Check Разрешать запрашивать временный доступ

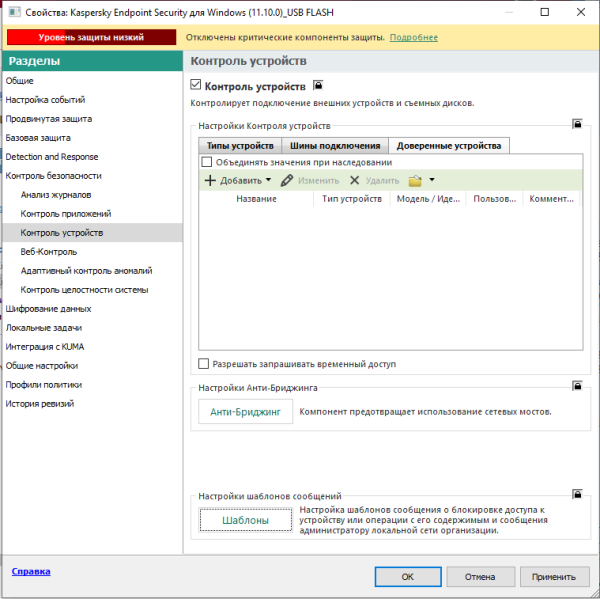[204, 364]
